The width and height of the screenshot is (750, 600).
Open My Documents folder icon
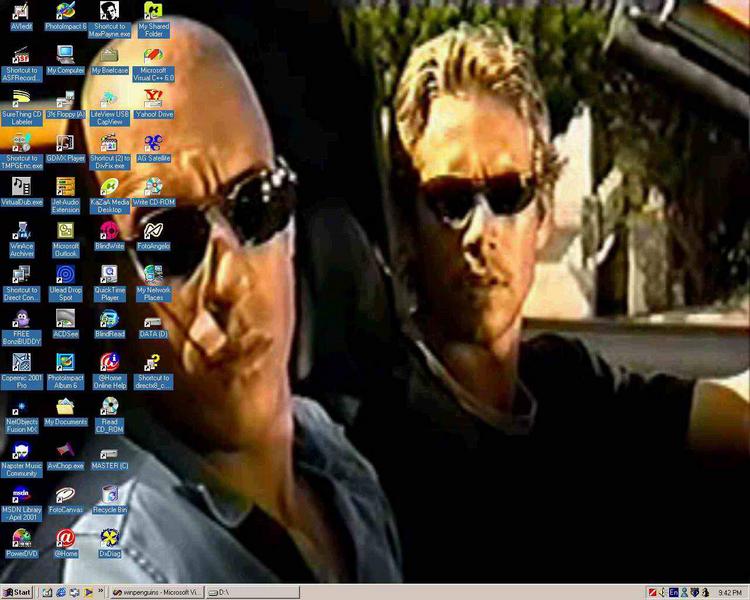pyautogui.click(x=66, y=412)
